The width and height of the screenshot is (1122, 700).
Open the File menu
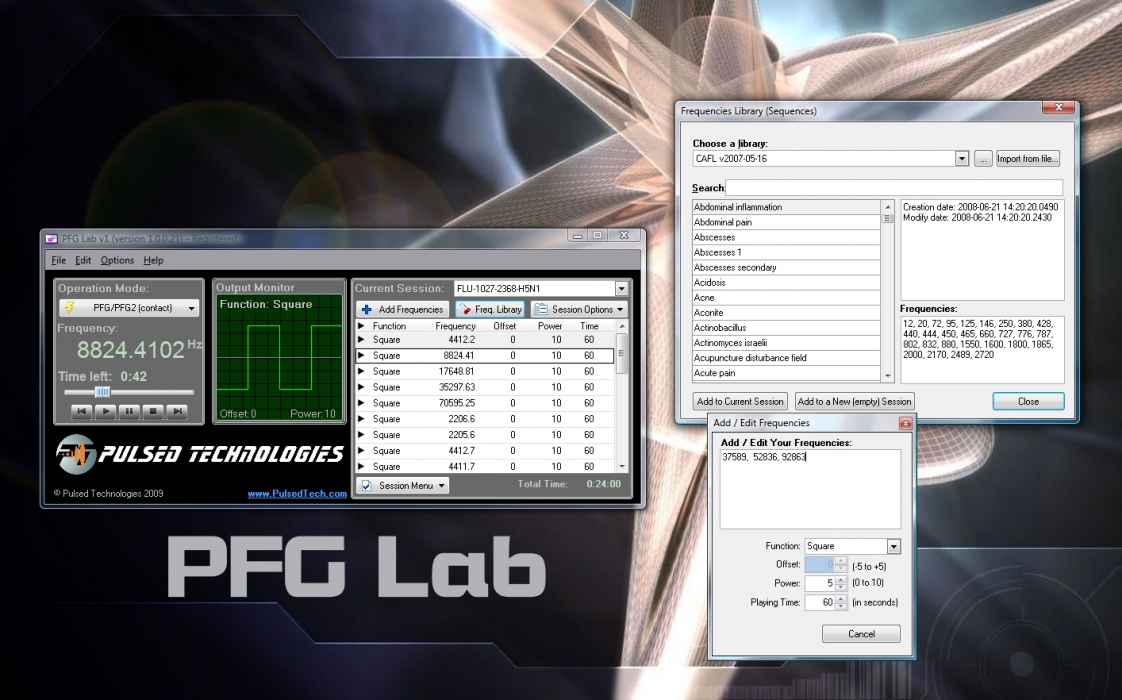tap(59, 261)
